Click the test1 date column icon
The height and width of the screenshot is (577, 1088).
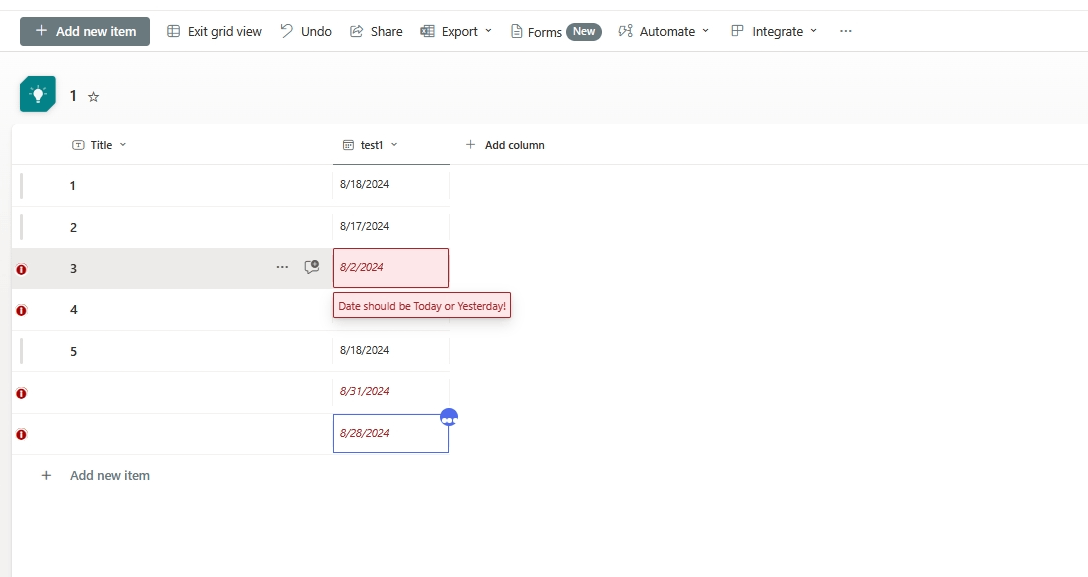pos(348,145)
